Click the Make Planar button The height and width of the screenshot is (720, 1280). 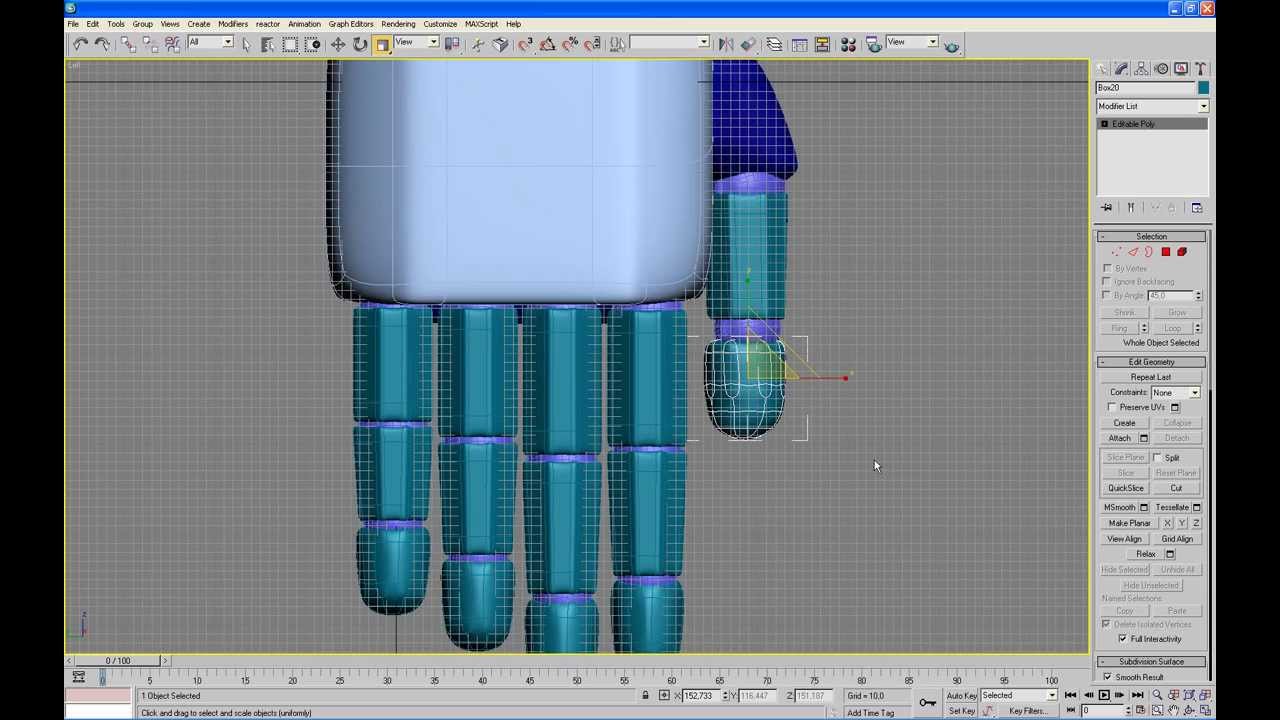(1129, 523)
